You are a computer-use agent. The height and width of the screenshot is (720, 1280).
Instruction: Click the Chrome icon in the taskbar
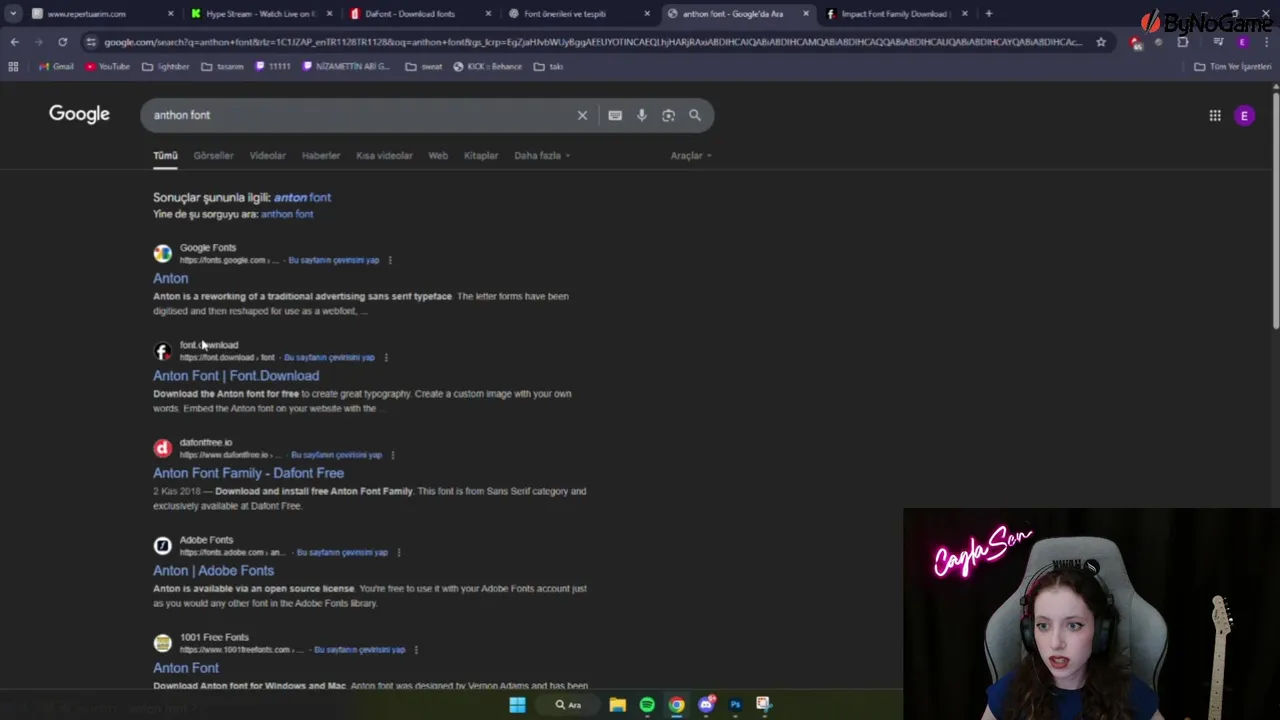[x=677, y=705]
